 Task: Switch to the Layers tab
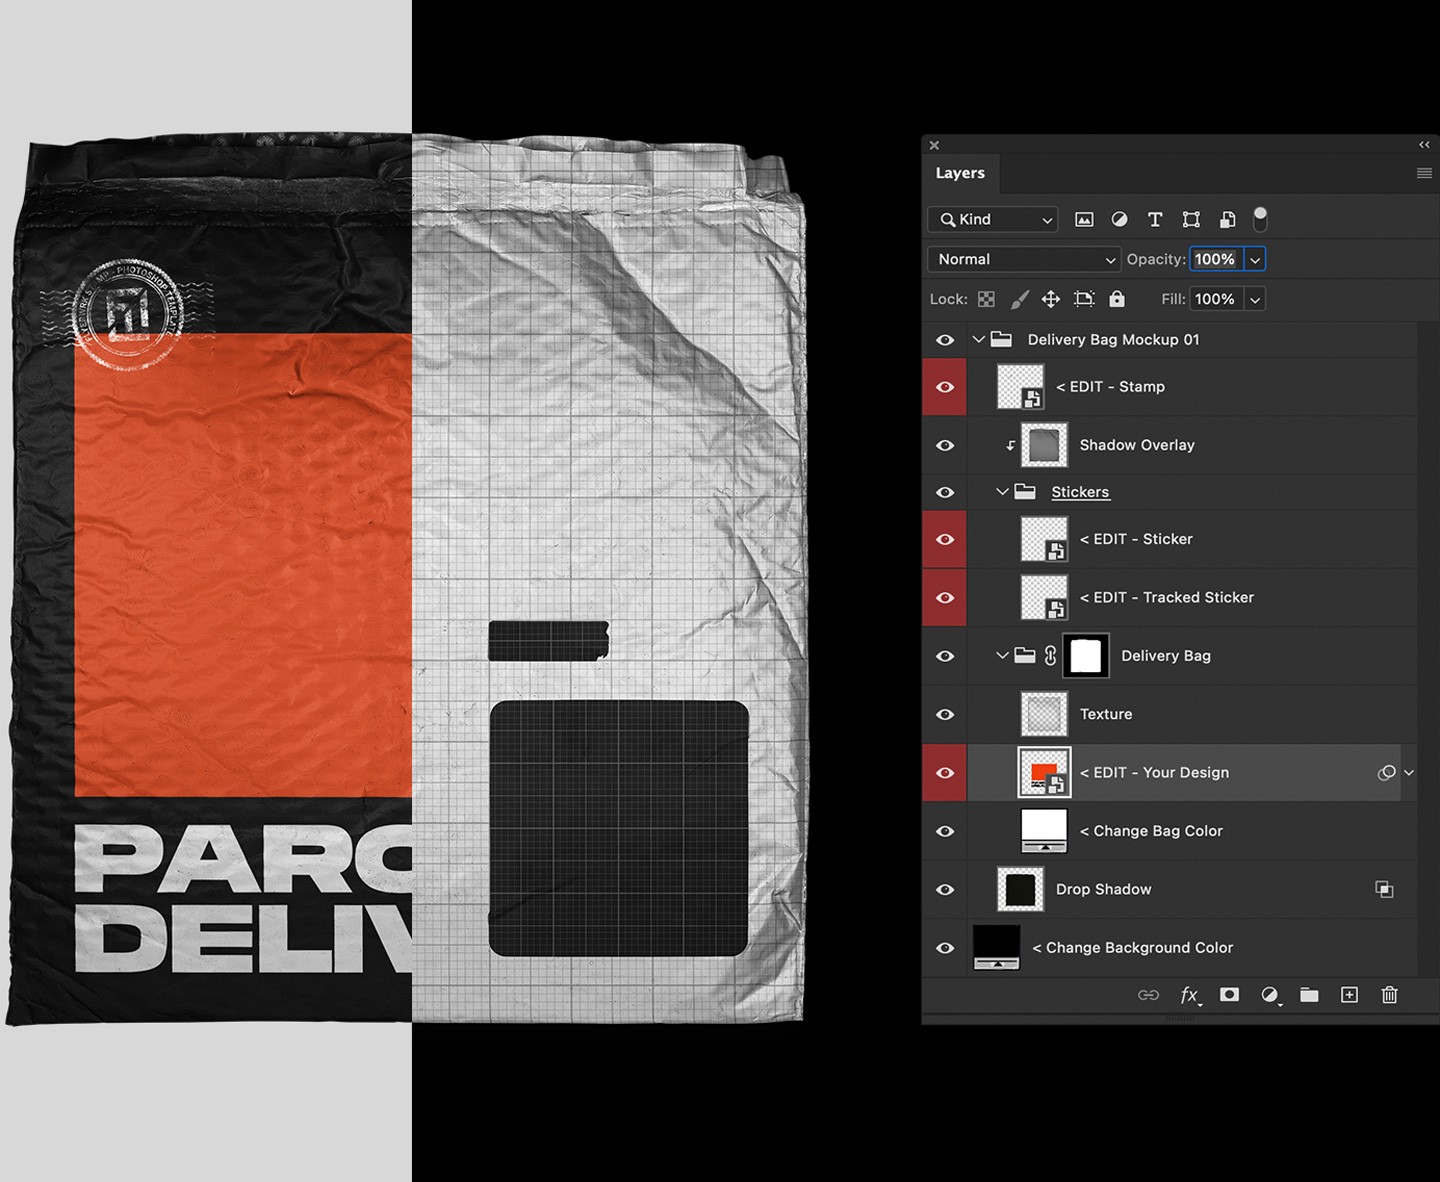960,172
